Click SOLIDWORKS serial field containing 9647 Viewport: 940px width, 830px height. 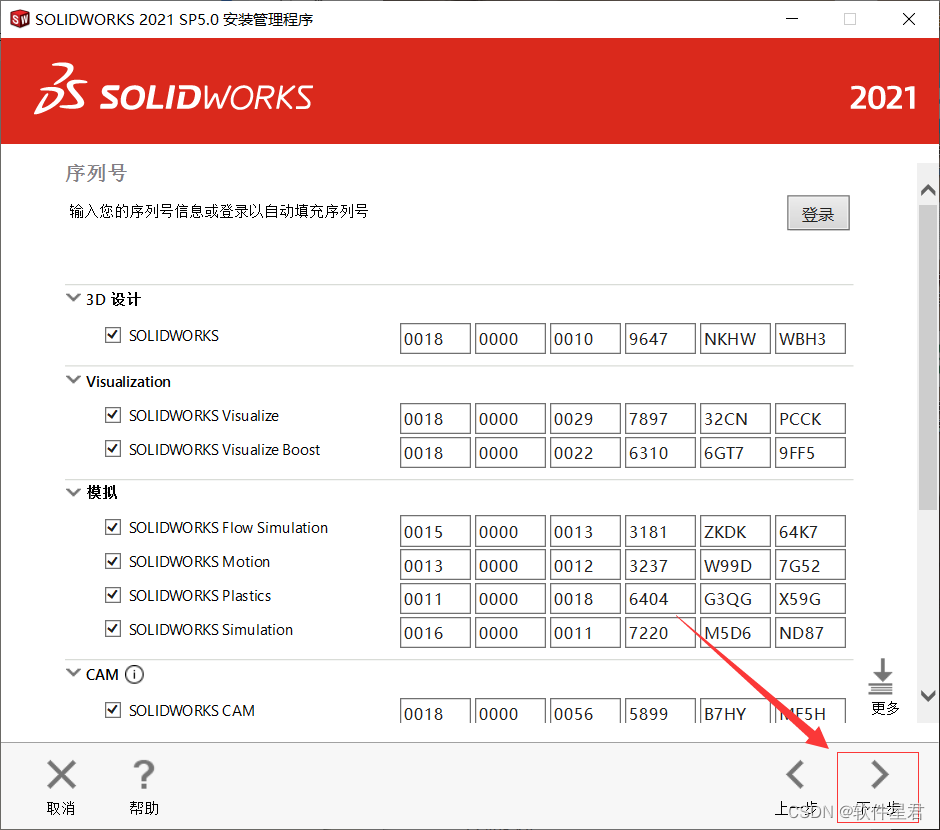[x=660, y=339]
